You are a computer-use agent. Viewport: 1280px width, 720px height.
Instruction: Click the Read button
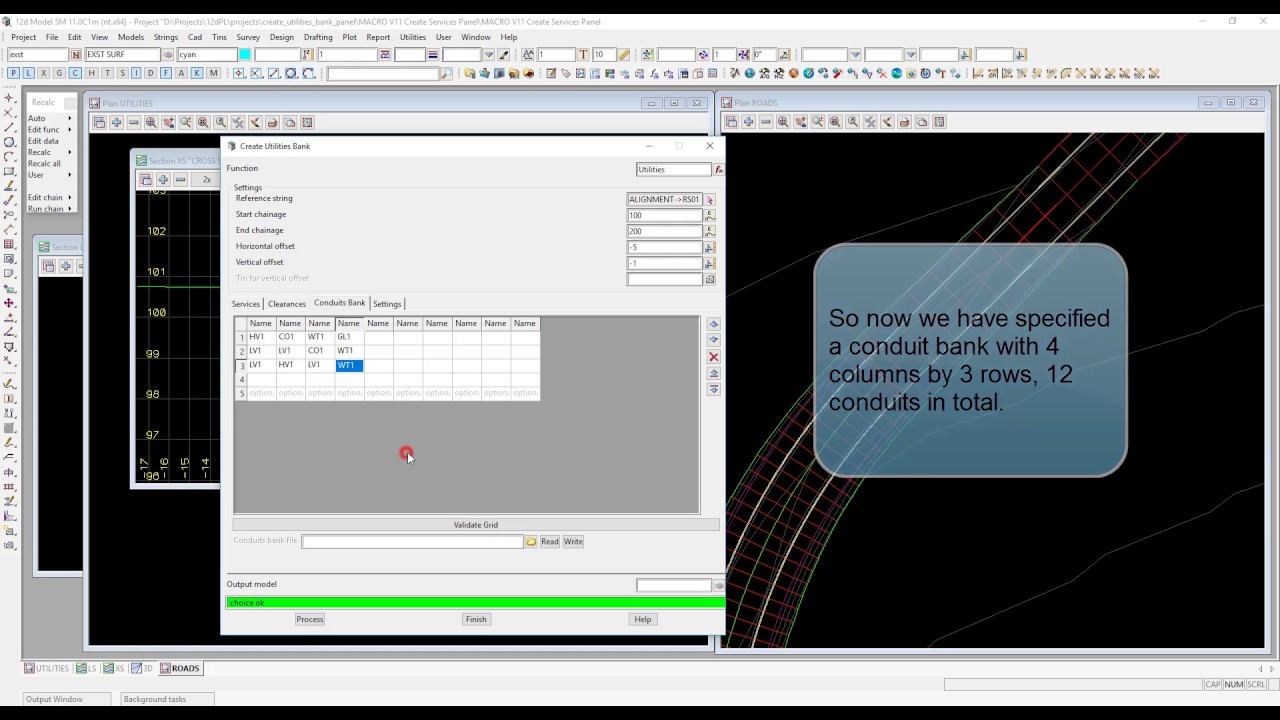tap(550, 542)
